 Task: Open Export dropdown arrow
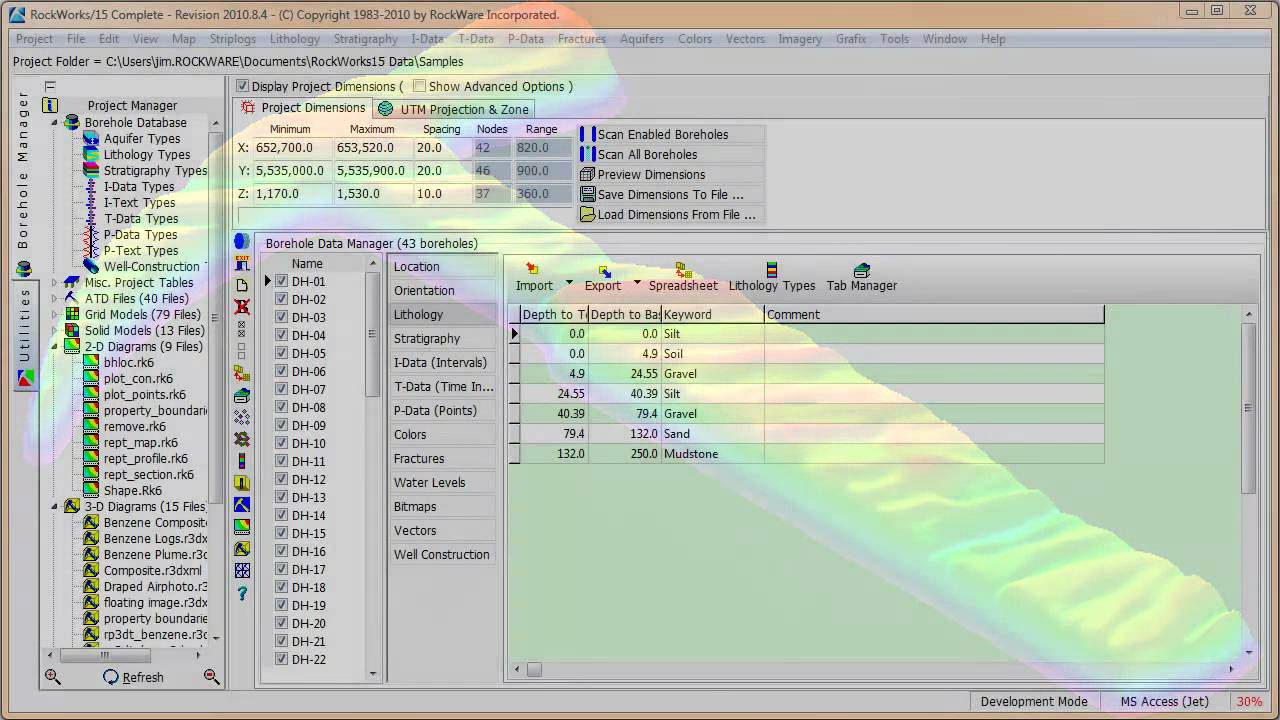(637, 283)
